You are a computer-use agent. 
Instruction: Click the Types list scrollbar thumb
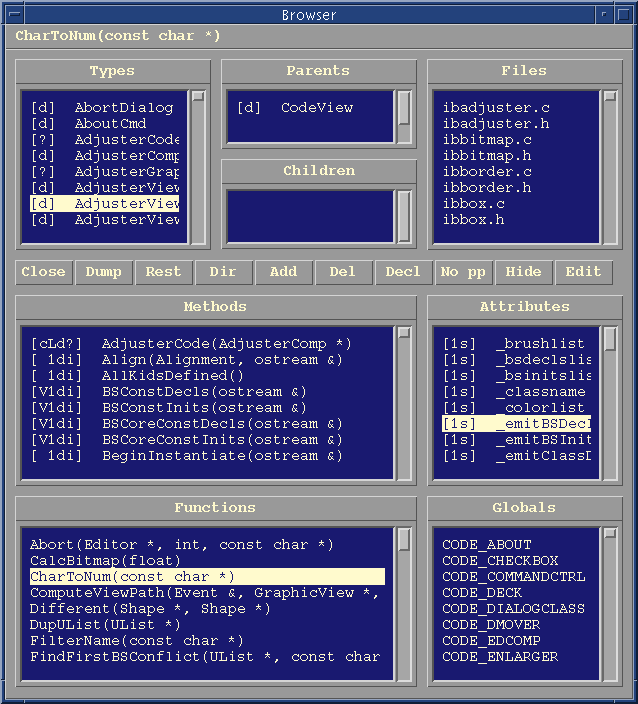(198, 96)
